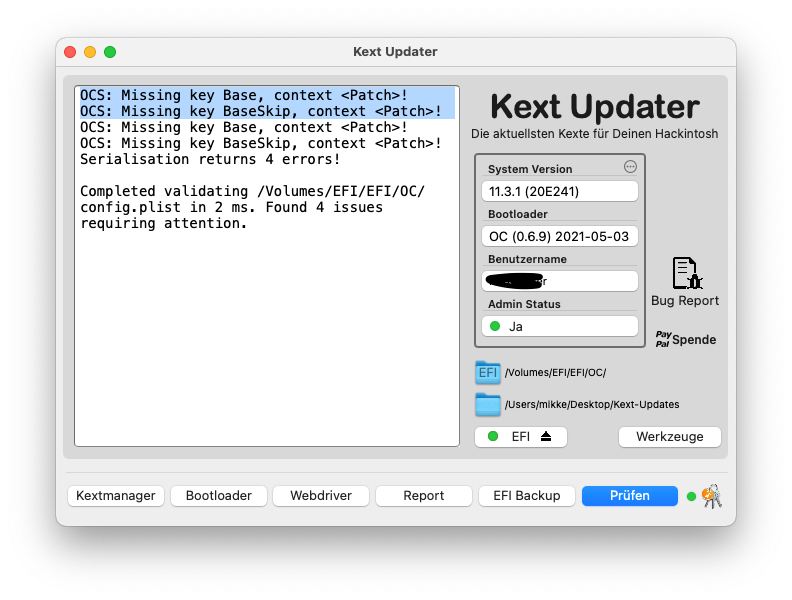Image resolution: width=792 pixels, height=600 pixels.
Task: Click the 'Bootloader' label in info panel
Action: pos(518,214)
